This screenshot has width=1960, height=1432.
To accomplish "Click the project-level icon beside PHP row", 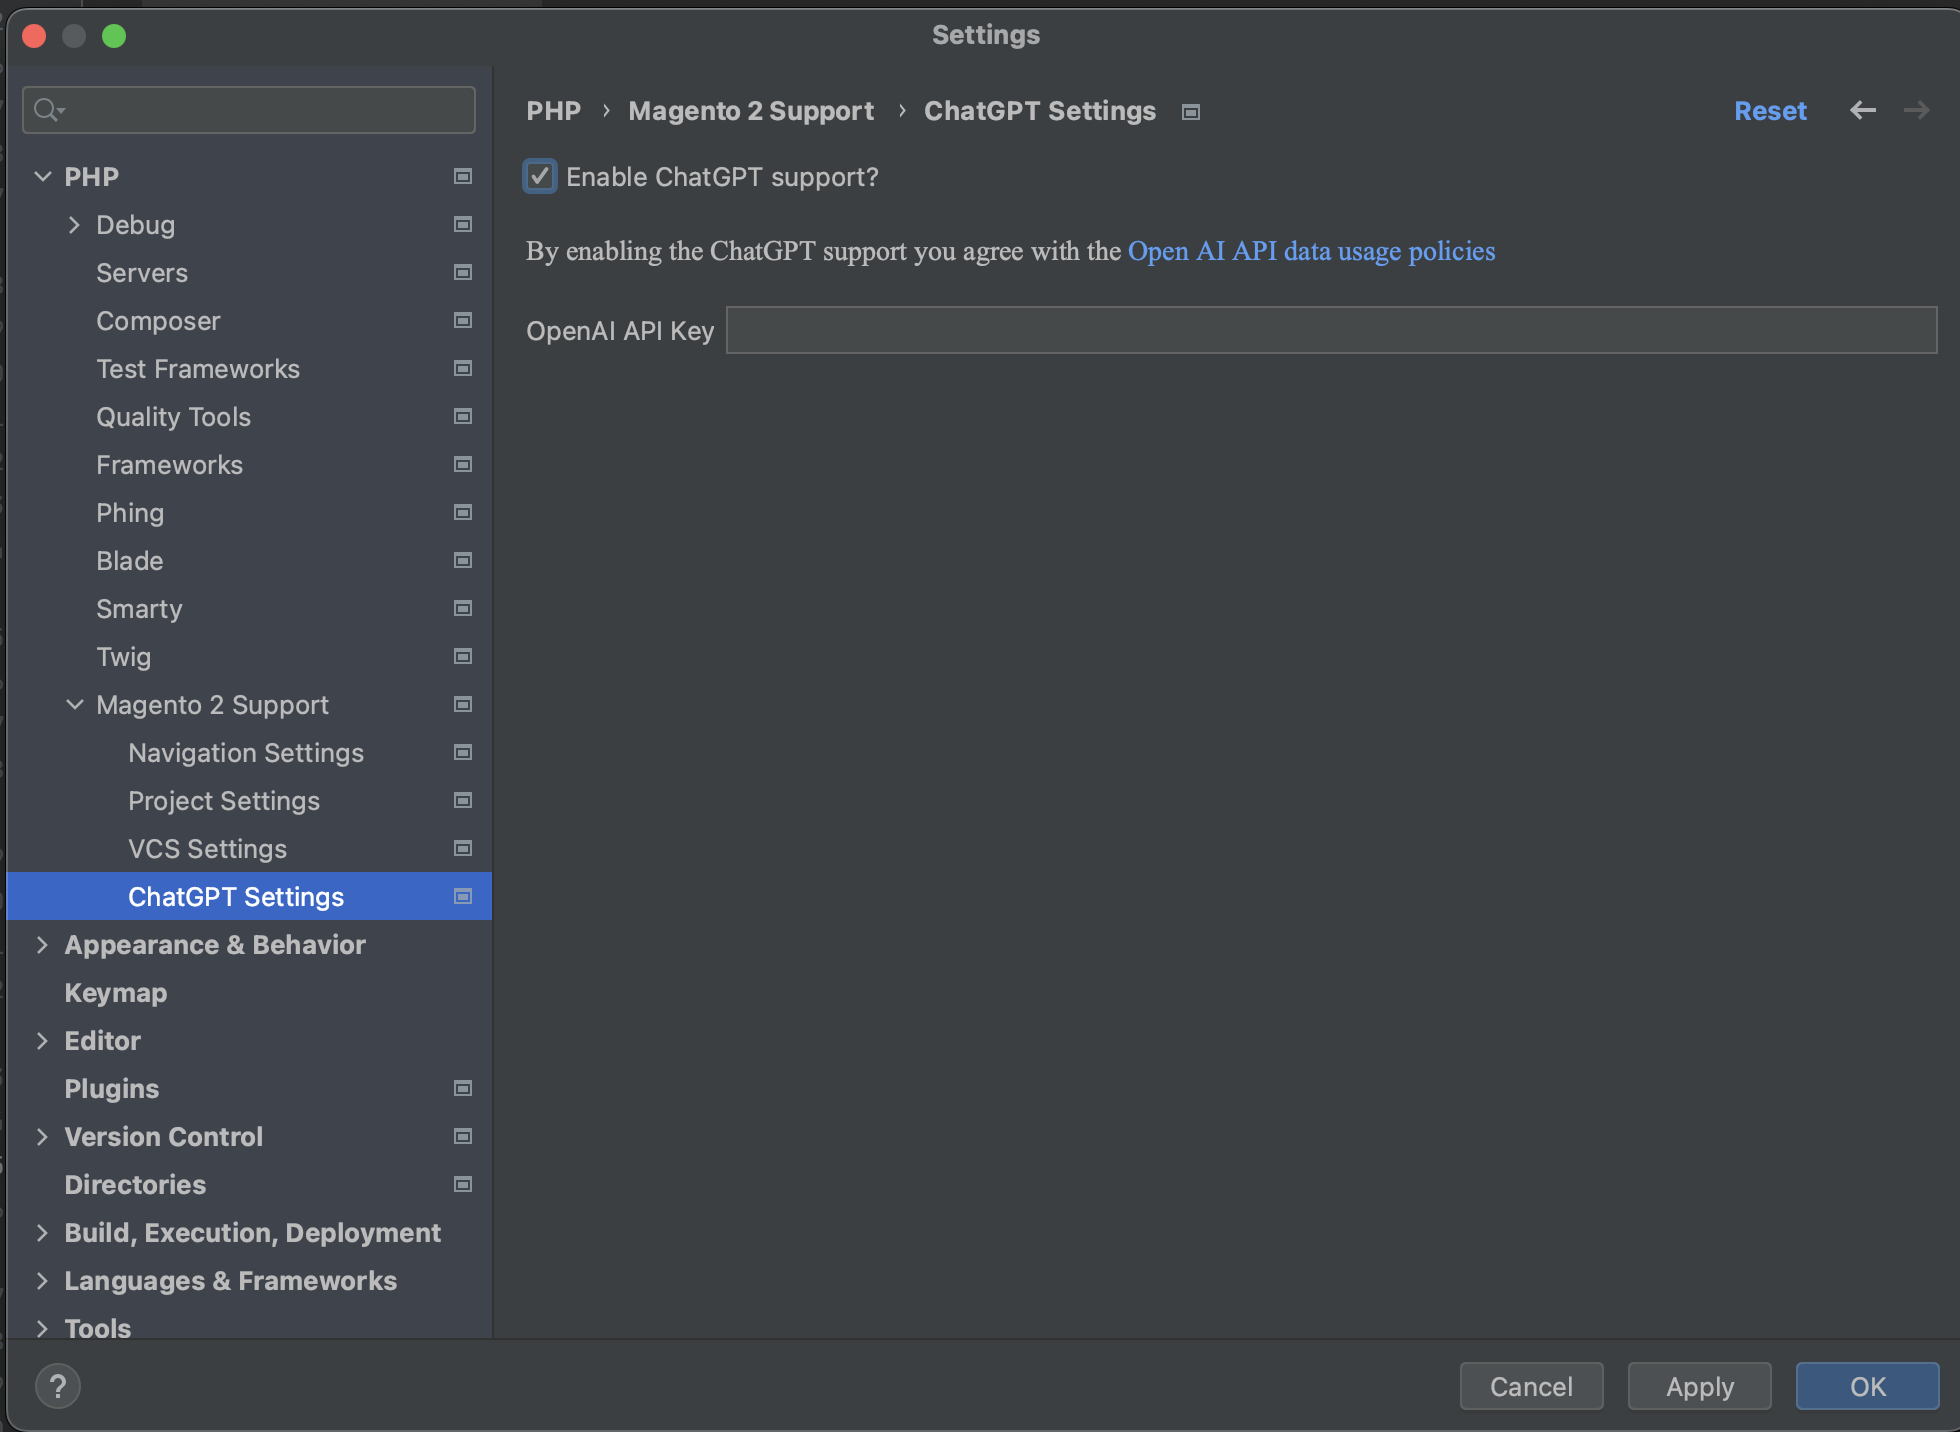I will (463, 176).
